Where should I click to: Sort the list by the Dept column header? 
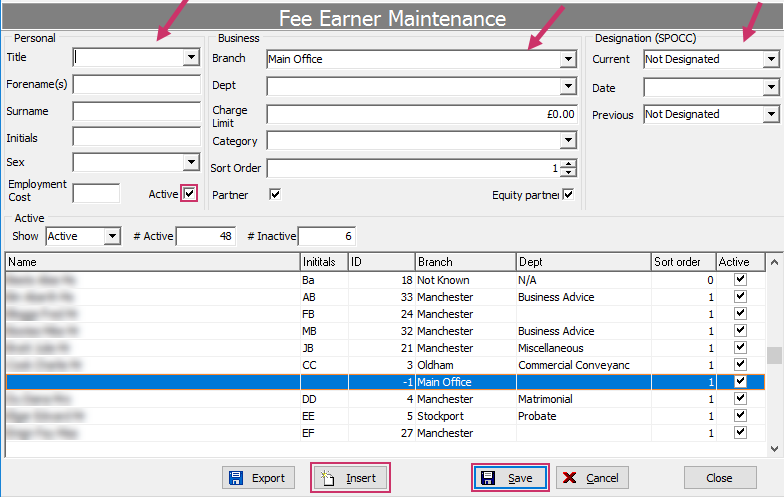[x=584, y=262]
